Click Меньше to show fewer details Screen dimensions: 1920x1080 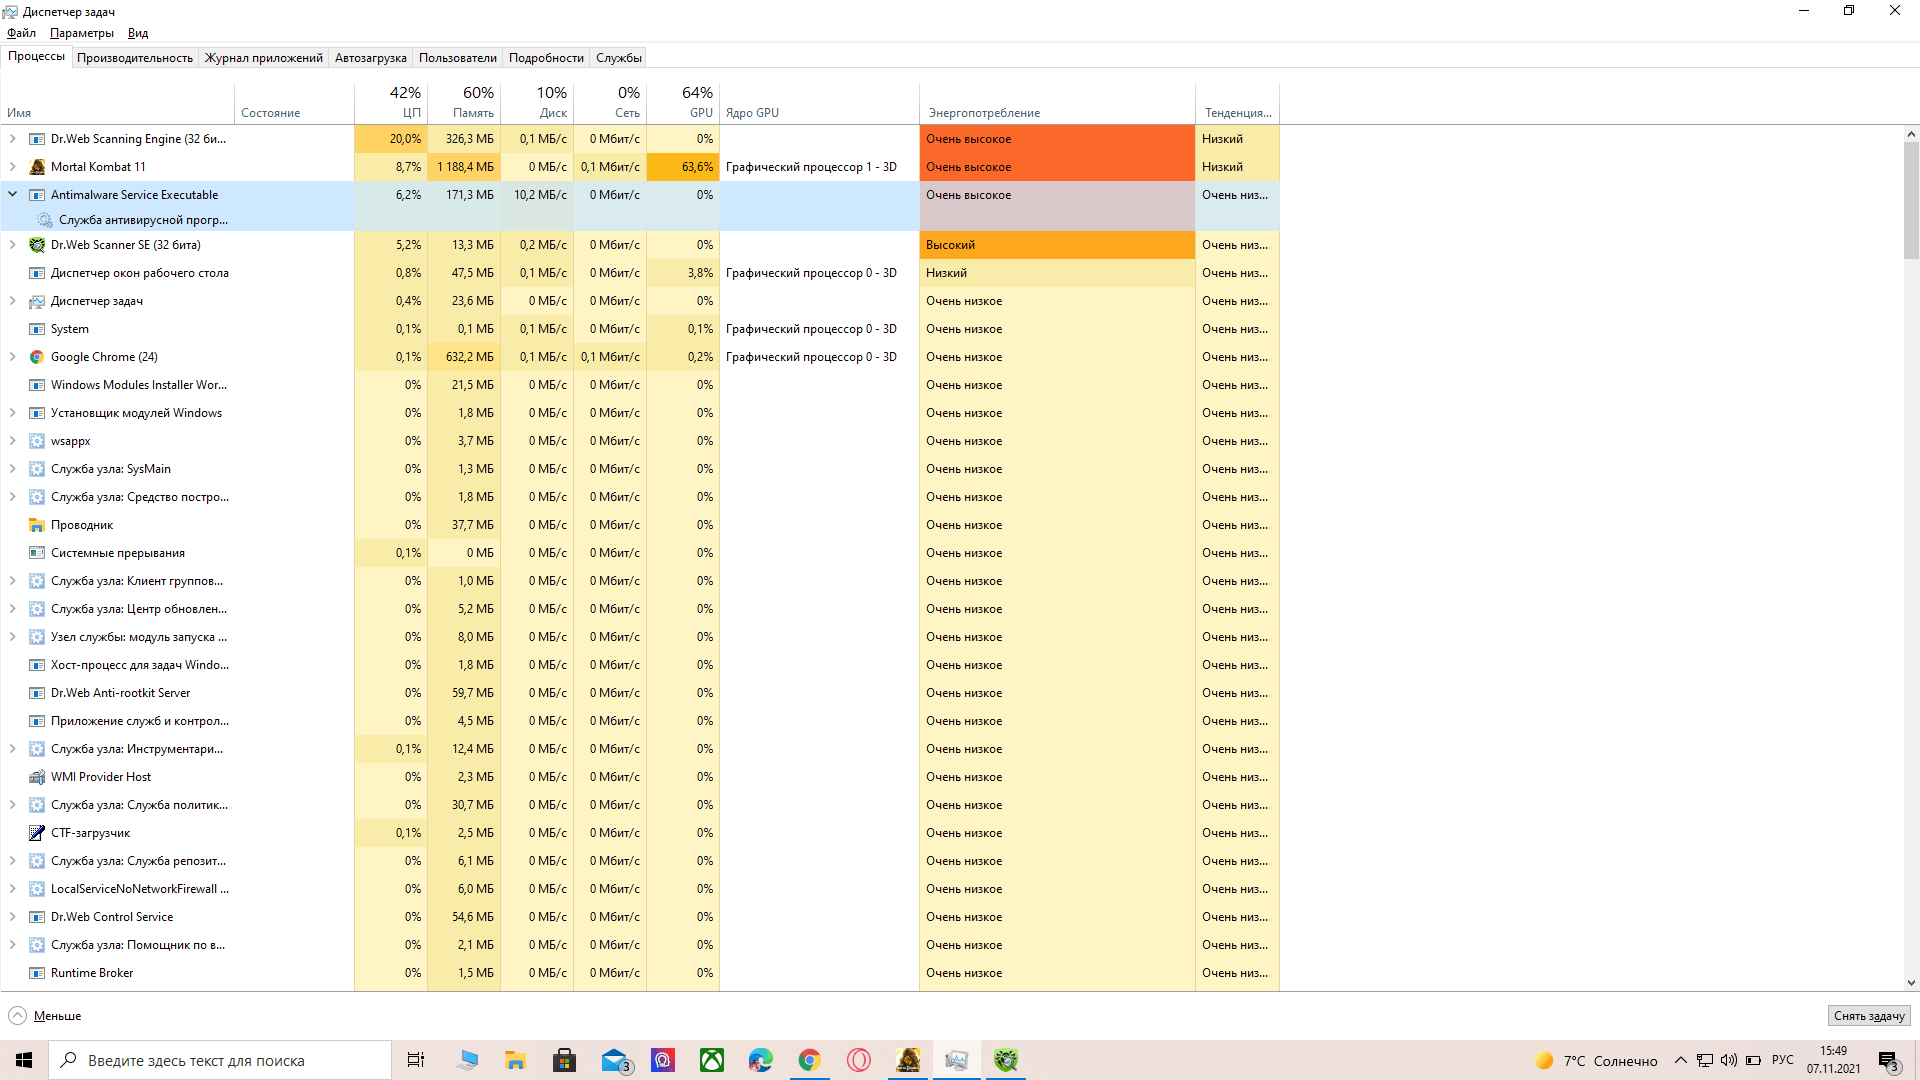(46, 1016)
